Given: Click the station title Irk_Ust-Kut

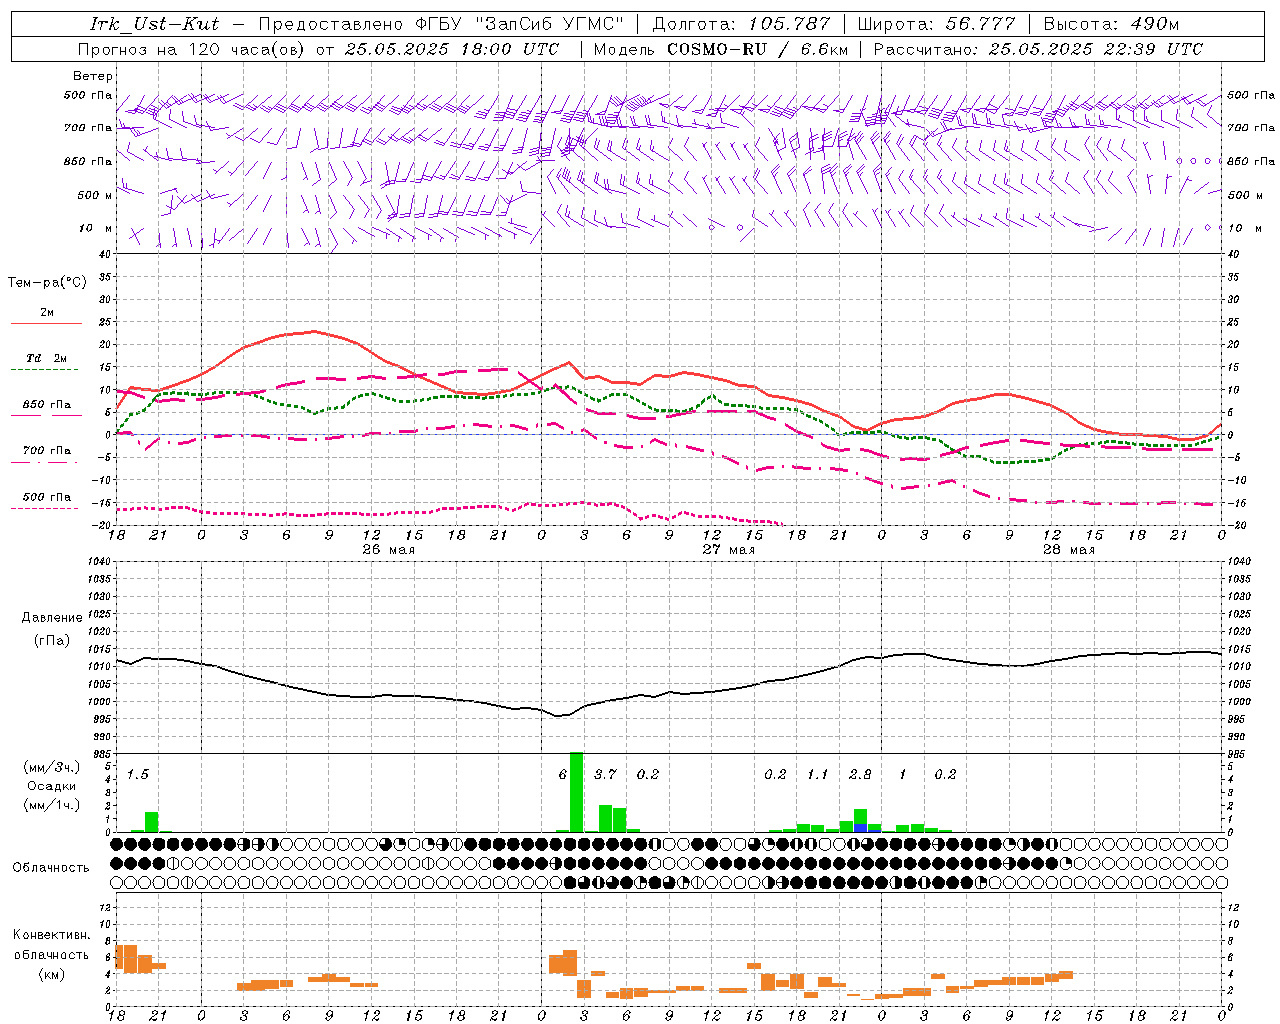Looking at the screenshot, I should [154, 24].
